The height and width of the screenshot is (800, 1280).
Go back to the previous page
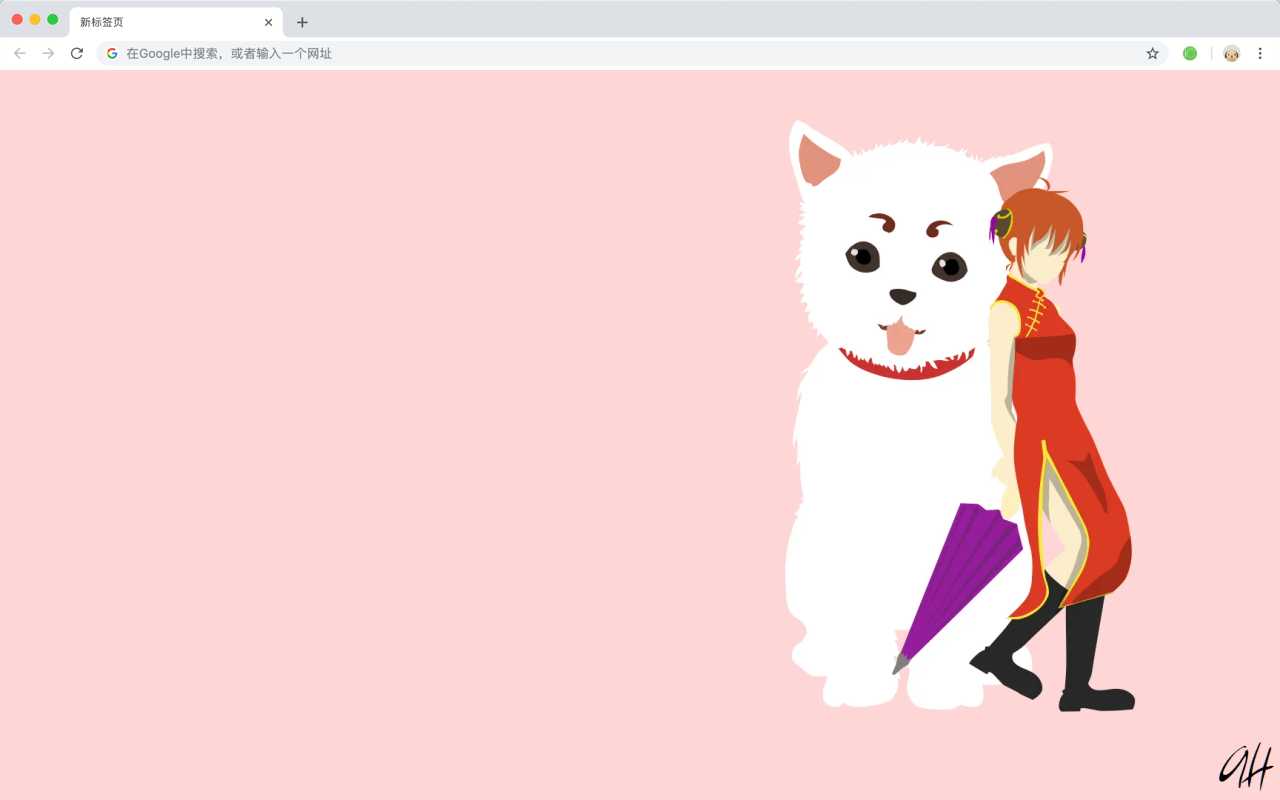[20, 53]
